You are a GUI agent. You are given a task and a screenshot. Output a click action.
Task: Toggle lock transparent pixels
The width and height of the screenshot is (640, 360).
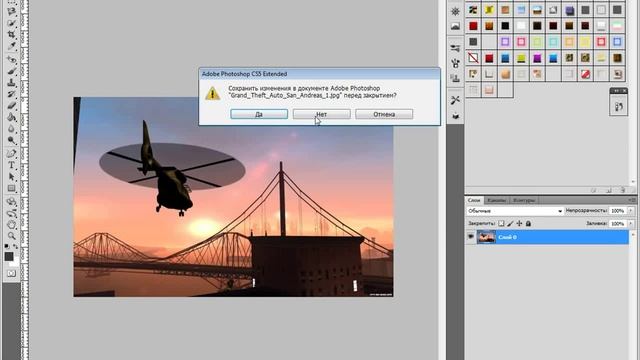coord(501,224)
